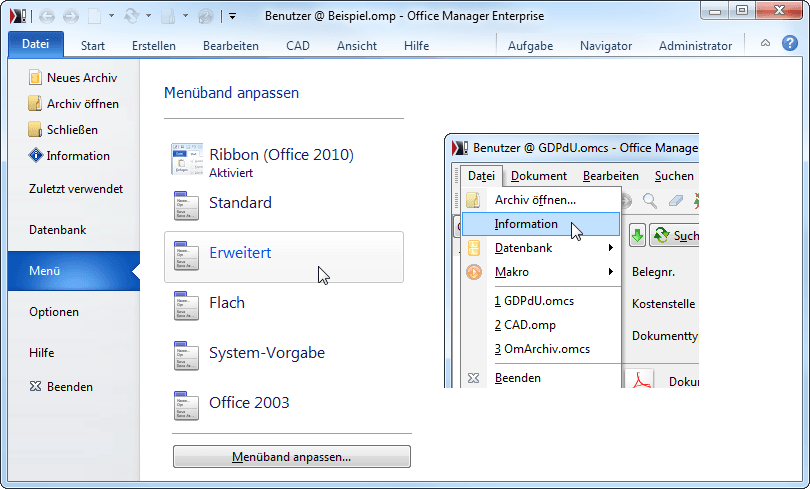The width and height of the screenshot is (810, 489).
Task: Open Hilfe in the left sidebar
Action: click(x=42, y=353)
